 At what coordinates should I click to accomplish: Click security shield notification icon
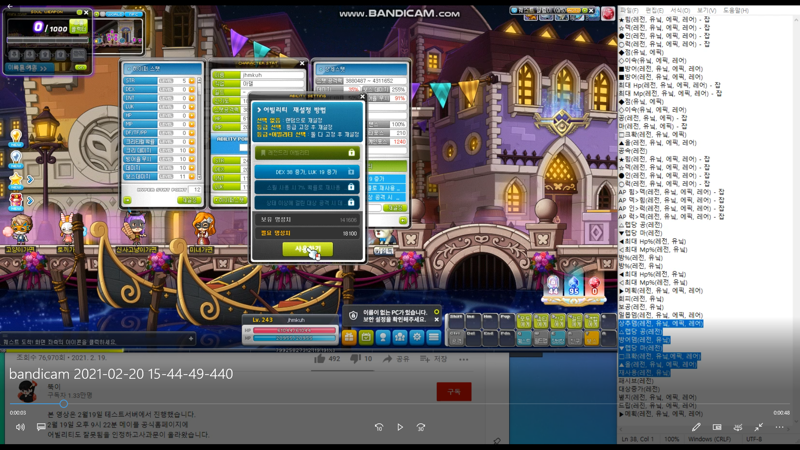point(353,316)
